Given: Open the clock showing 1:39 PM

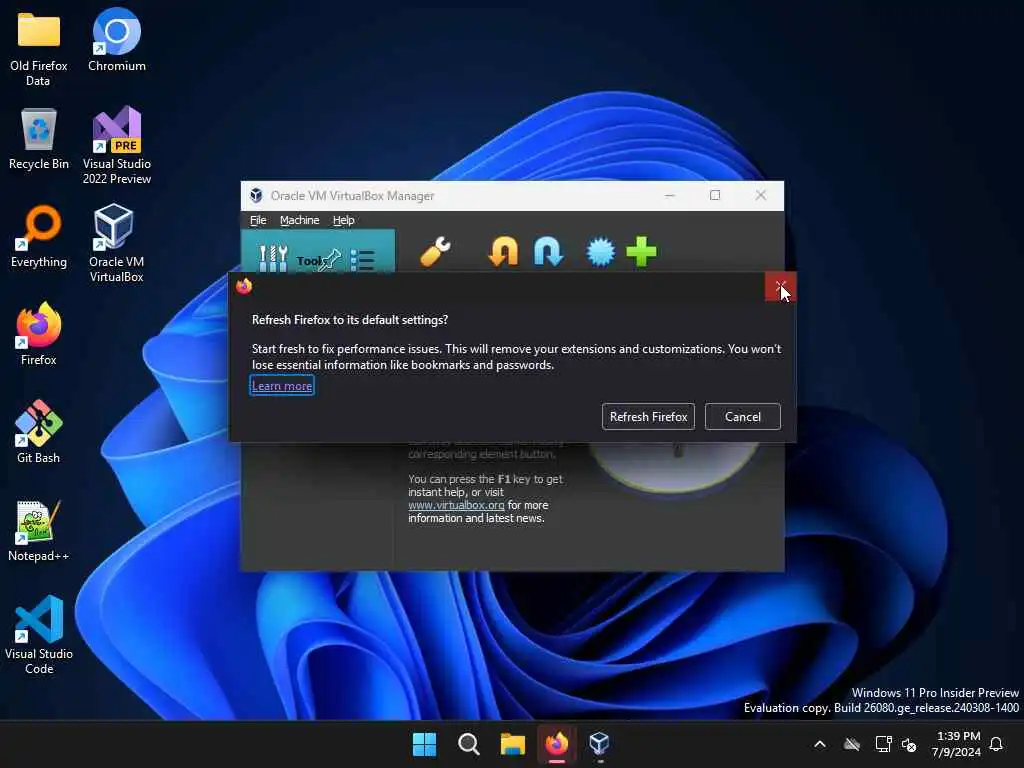Looking at the screenshot, I should tap(956, 744).
